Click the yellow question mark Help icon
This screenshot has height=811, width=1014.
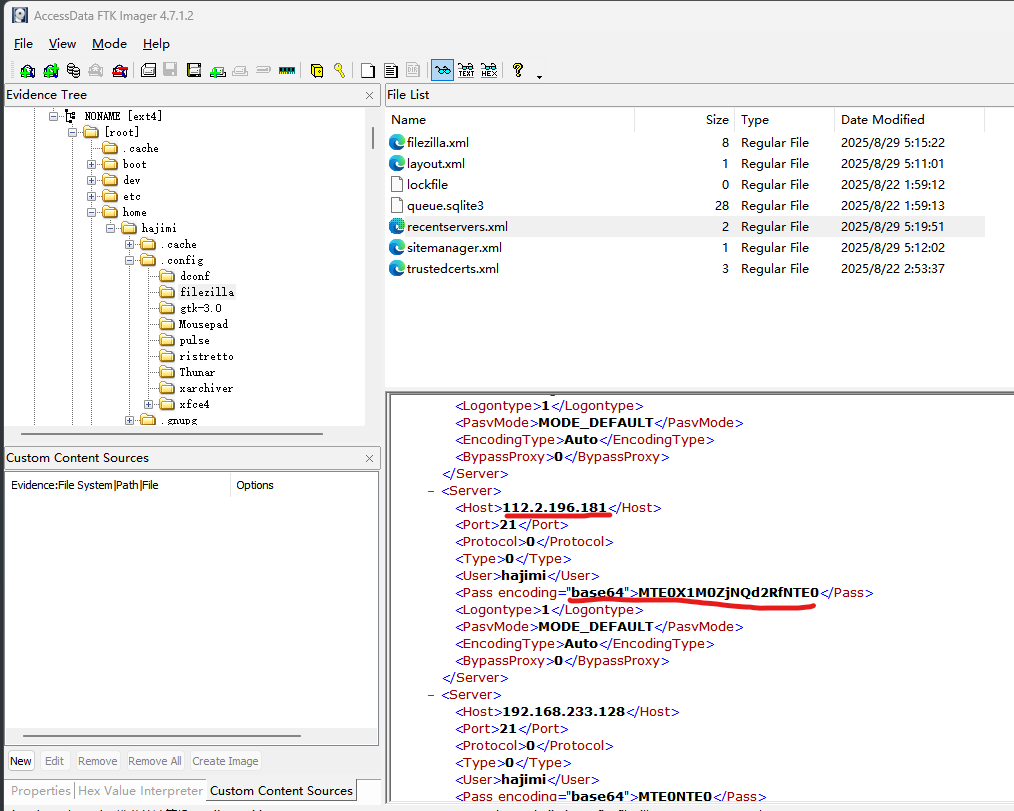pos(517,70)
